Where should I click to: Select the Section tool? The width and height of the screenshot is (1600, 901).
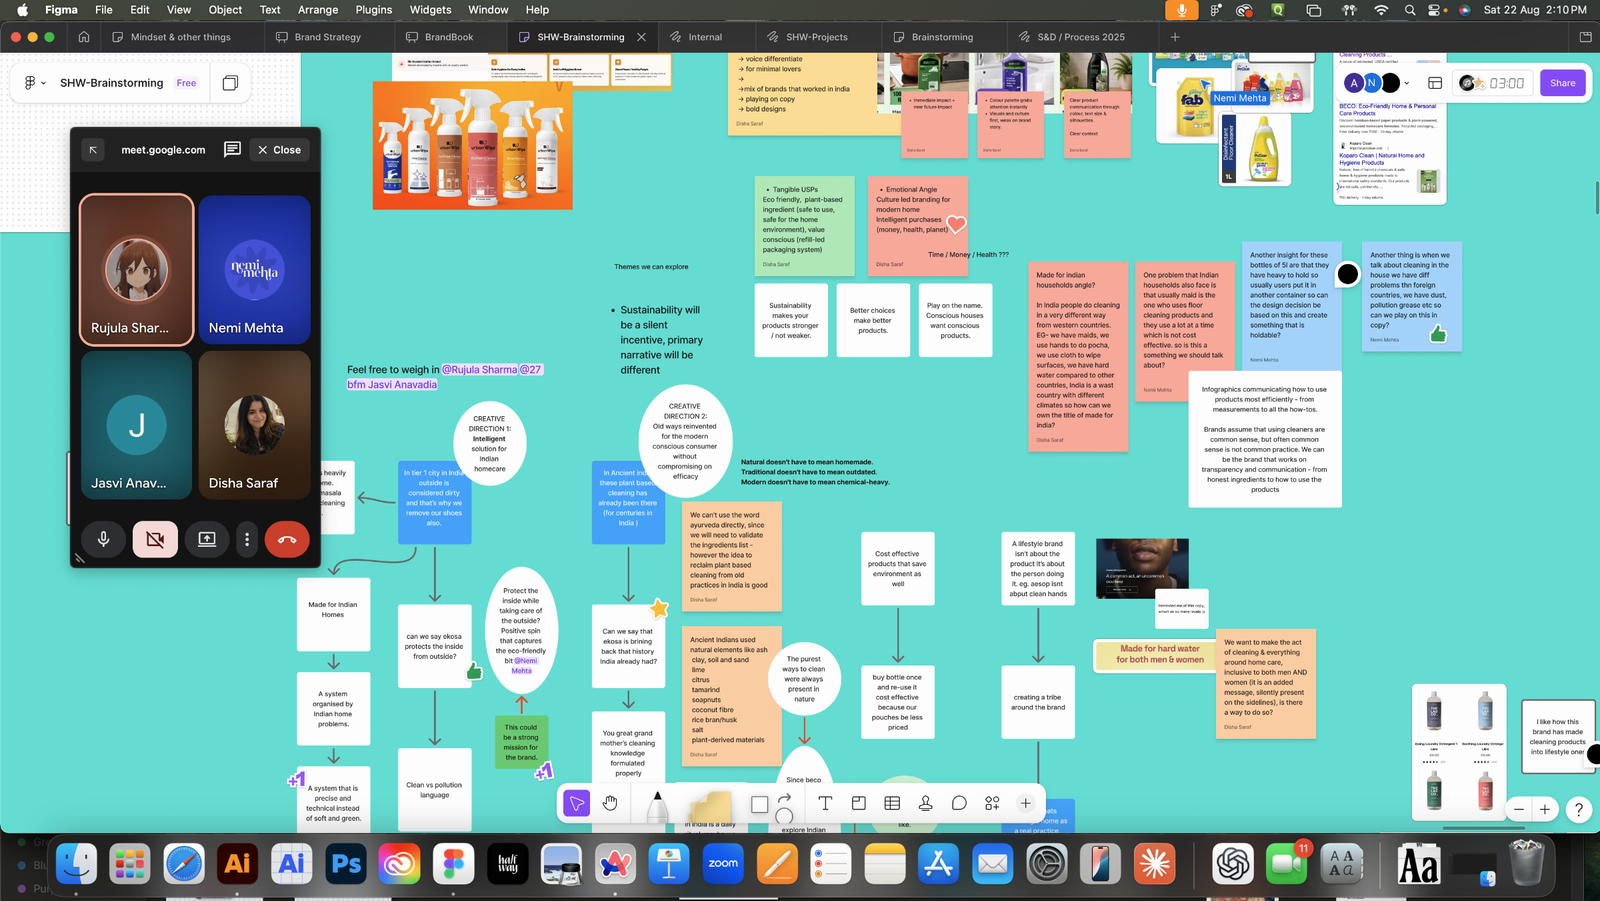pyautogui.click(x=858, y=803)
